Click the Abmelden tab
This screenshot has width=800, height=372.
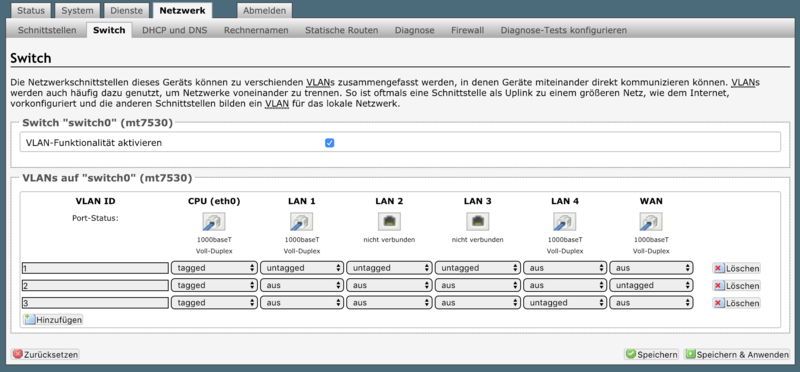click(x=264, y=10)
